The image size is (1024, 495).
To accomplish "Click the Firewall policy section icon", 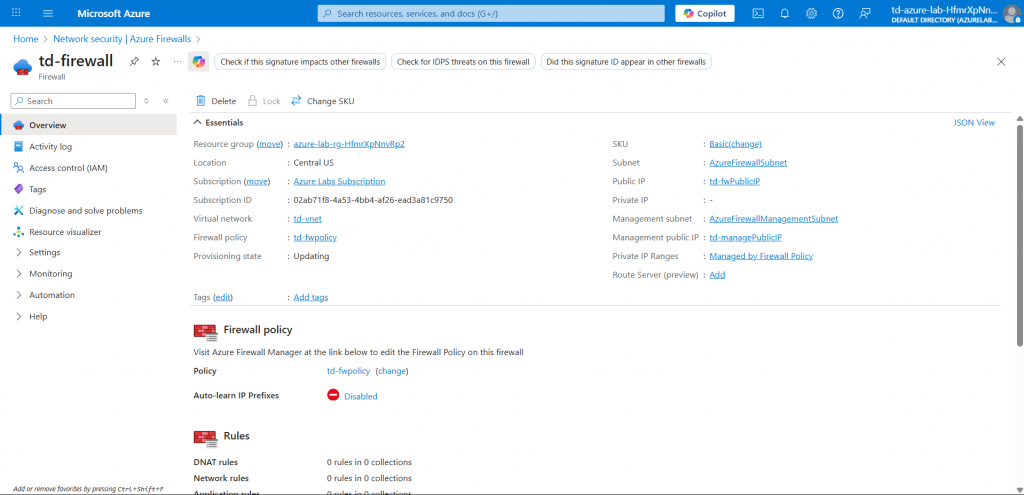I will [206, 332].
